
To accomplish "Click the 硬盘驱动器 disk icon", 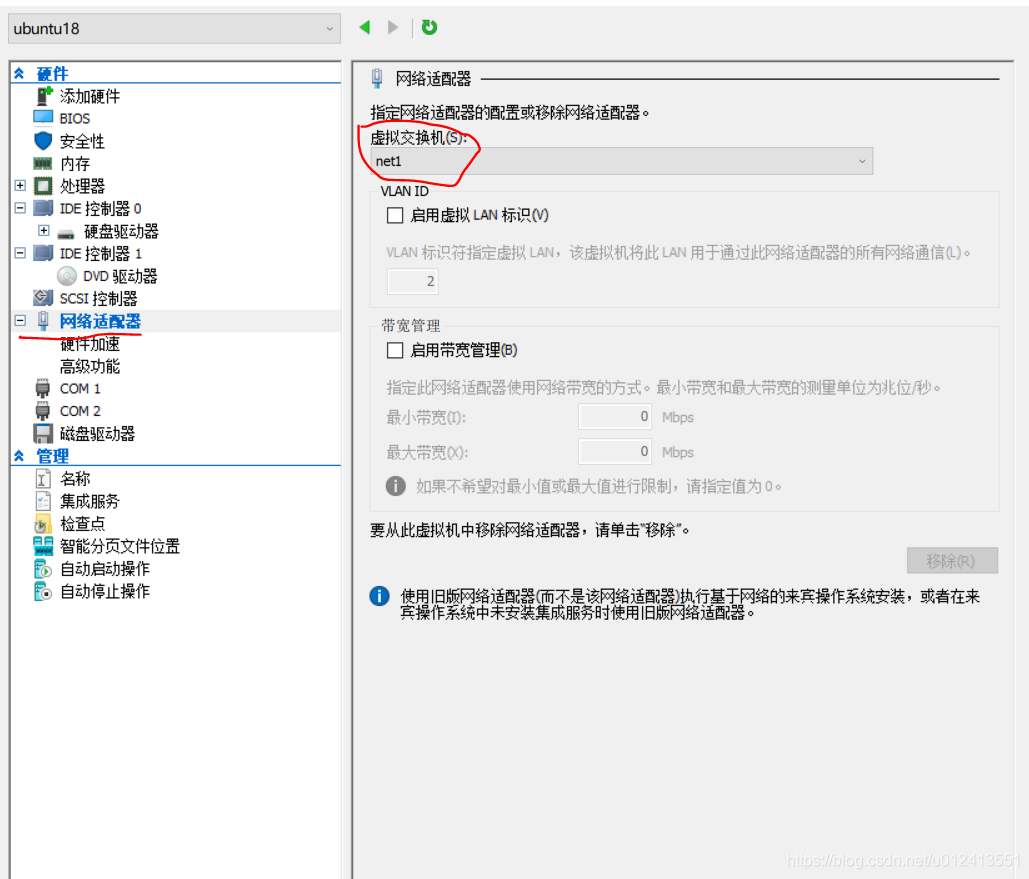I will point(66,233).
